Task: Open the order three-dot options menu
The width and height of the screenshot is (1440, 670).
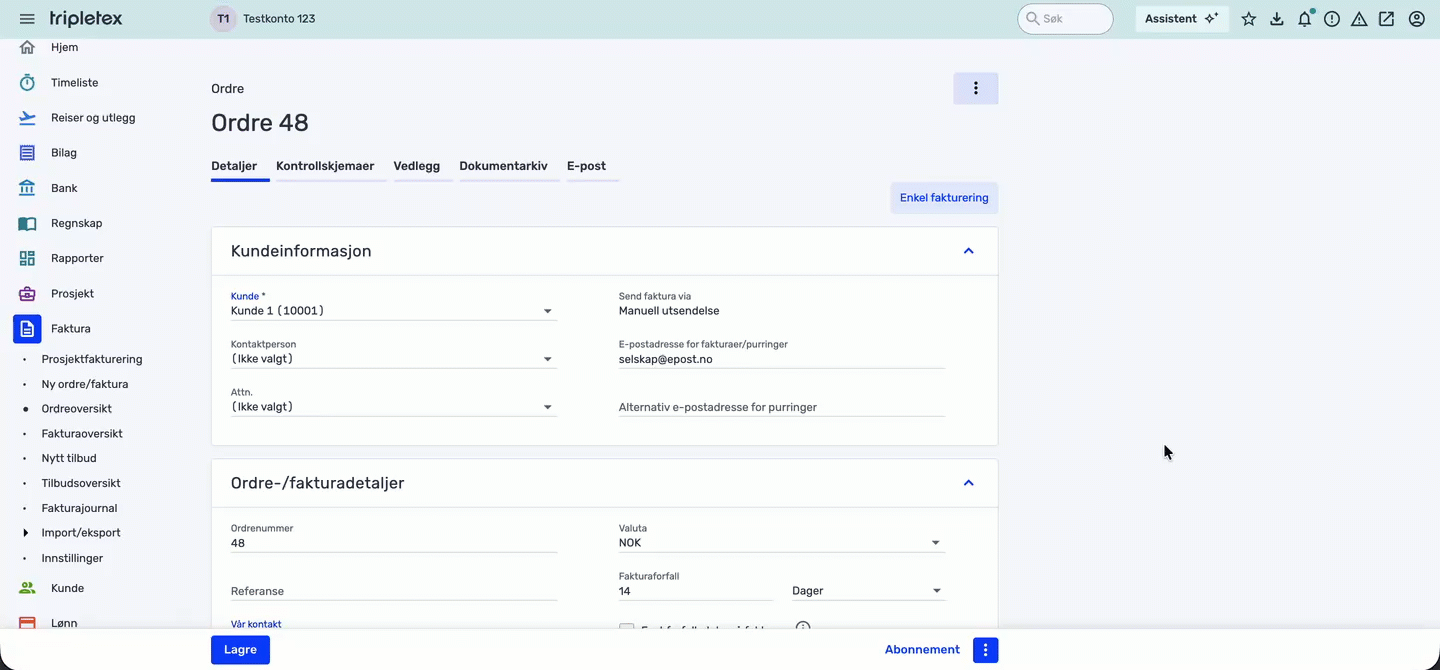Action: [975, 88]
